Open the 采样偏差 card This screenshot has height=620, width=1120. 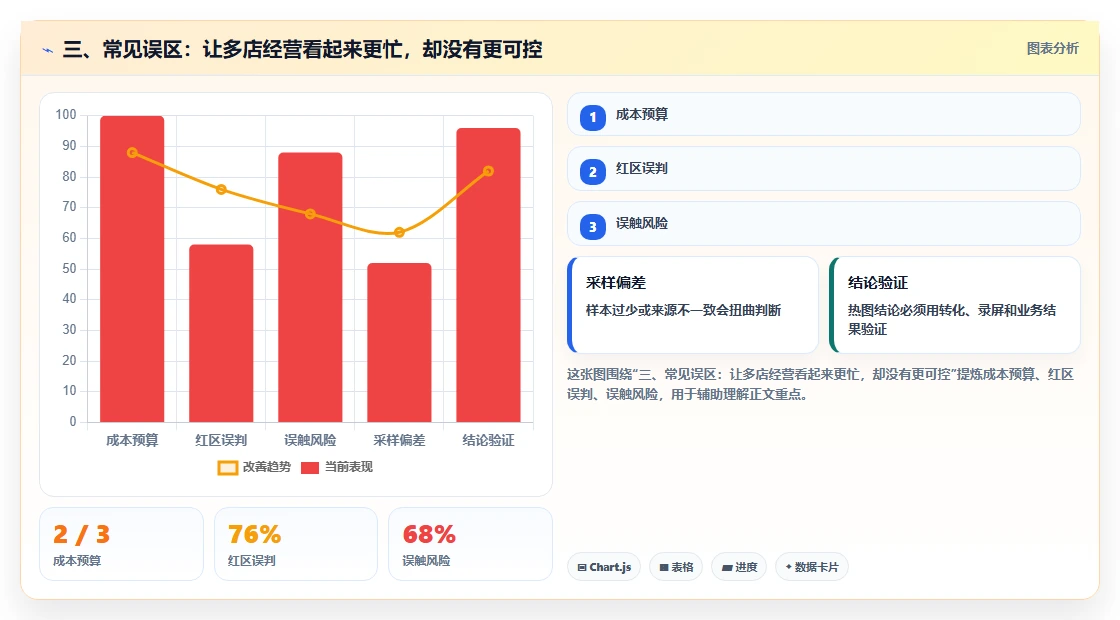pos(693,305)
